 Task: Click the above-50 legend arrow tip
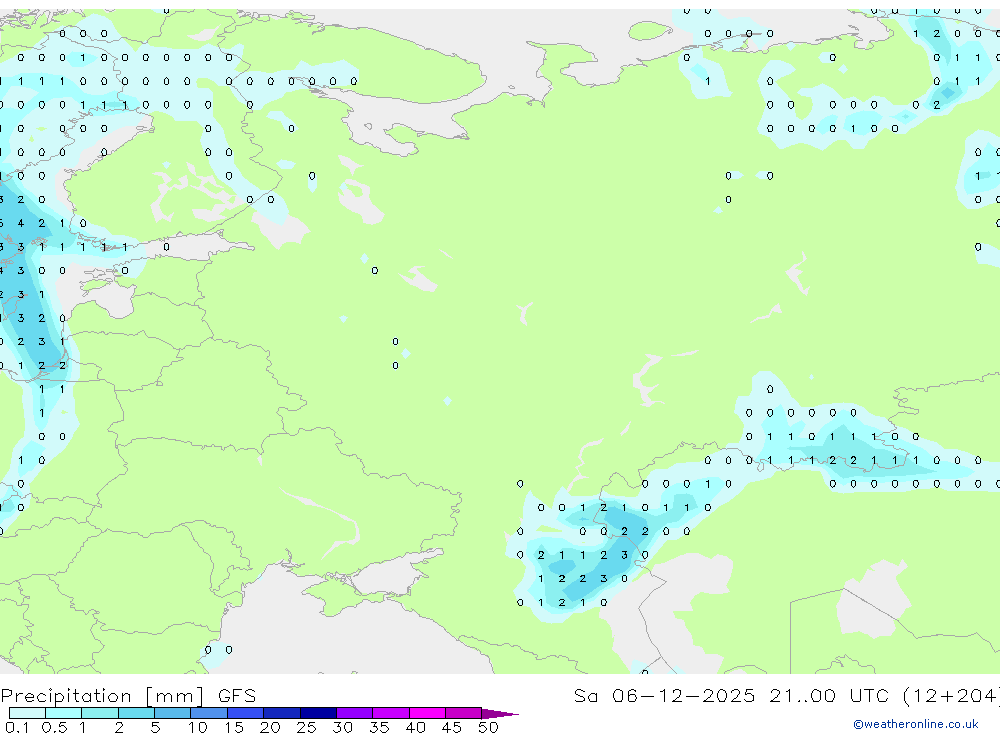[x=501, y=714]
